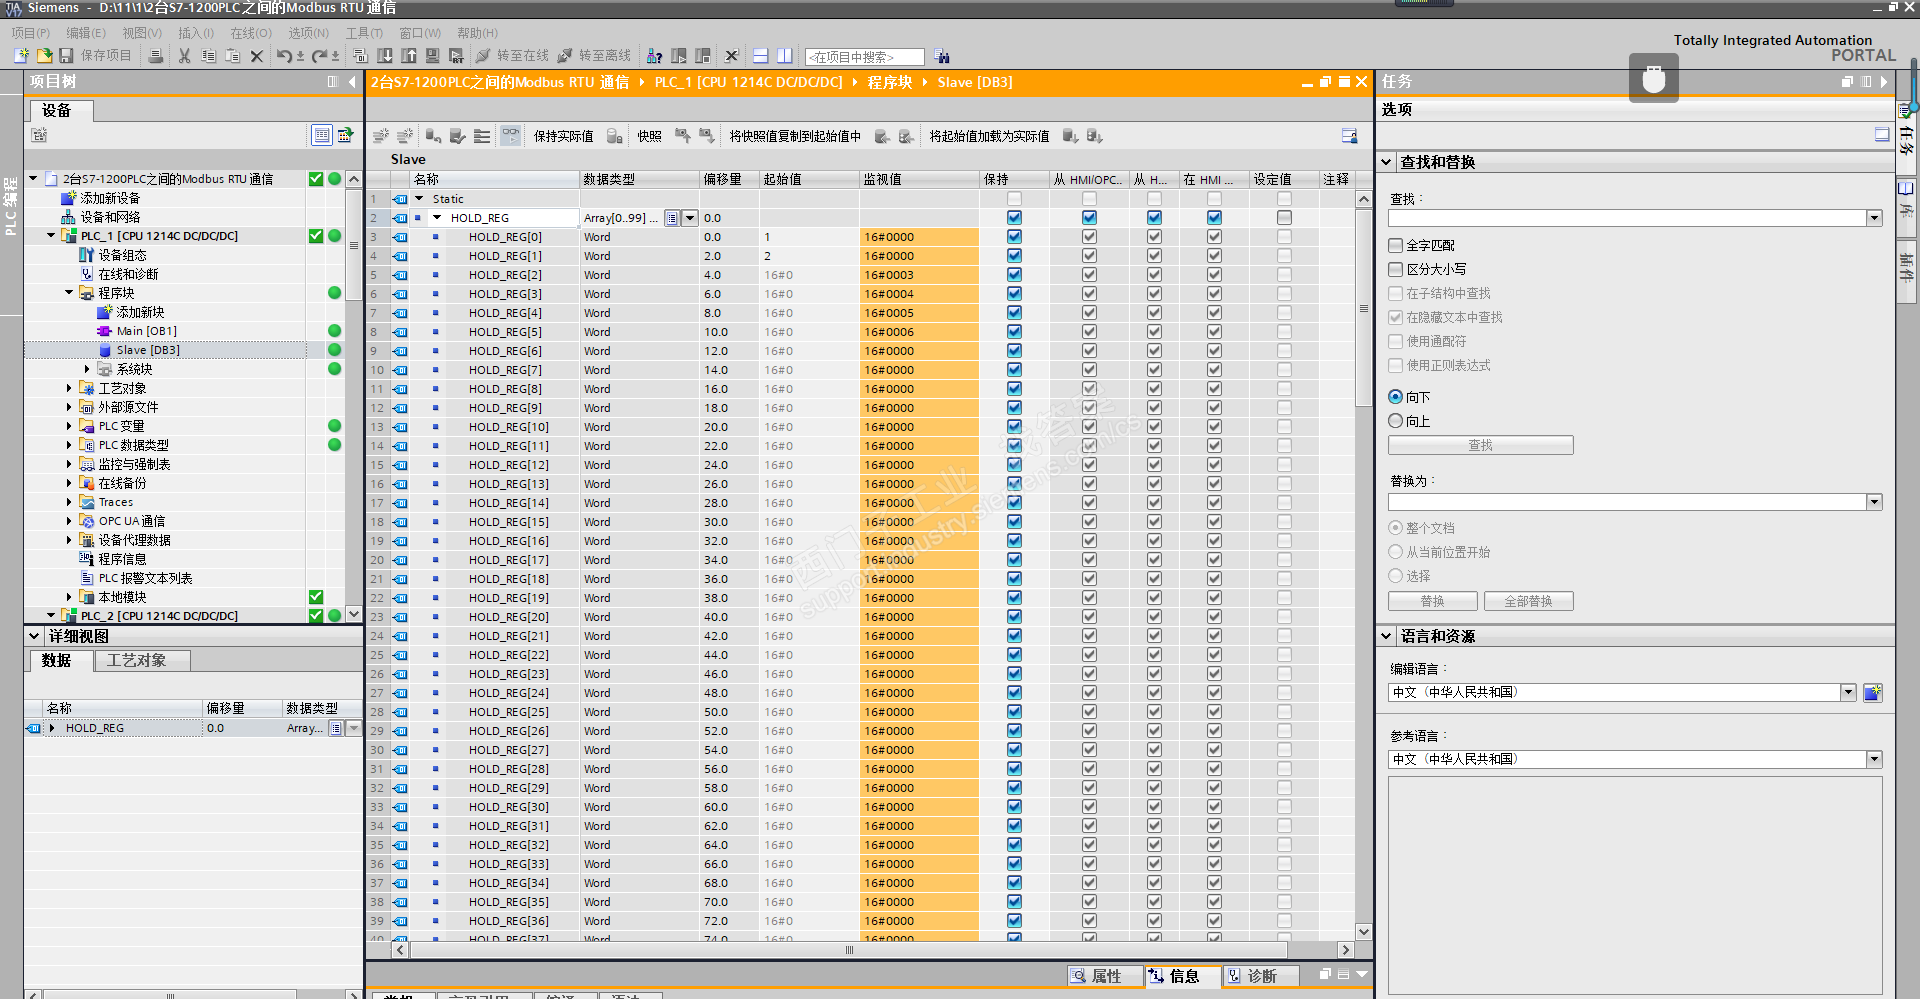Screen dimensions: 1920x999
Task: Enable the Case Sensitive (区分大小写) checkbox
Action: click(1396, 269)
